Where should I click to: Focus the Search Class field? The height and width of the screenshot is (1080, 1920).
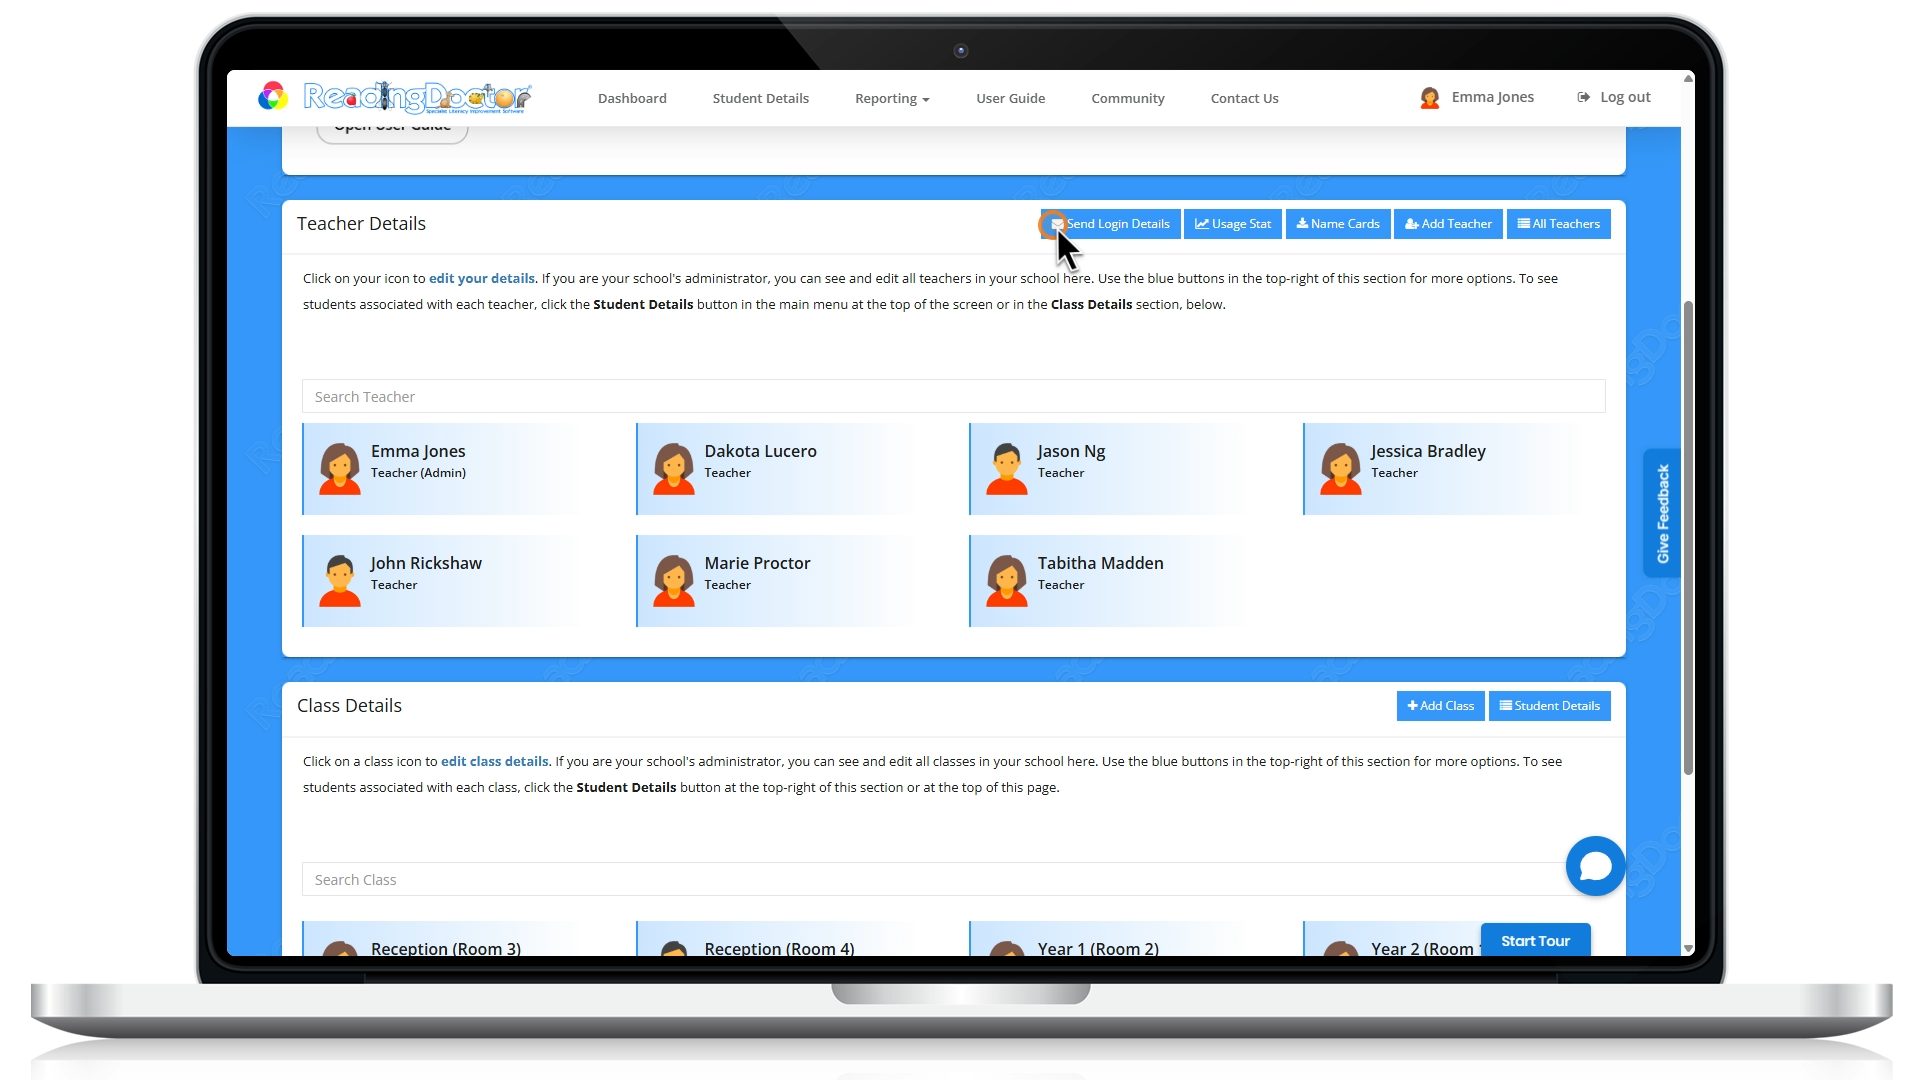tap(953, 879)
